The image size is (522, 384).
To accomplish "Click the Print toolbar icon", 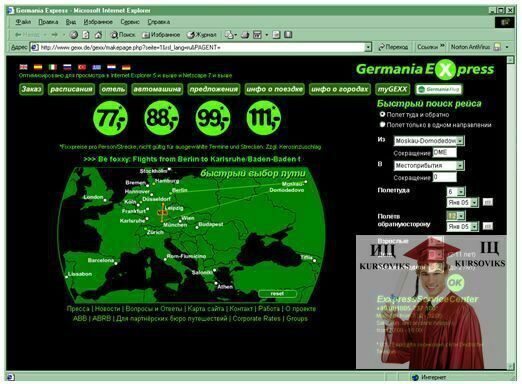I will 245,35.
